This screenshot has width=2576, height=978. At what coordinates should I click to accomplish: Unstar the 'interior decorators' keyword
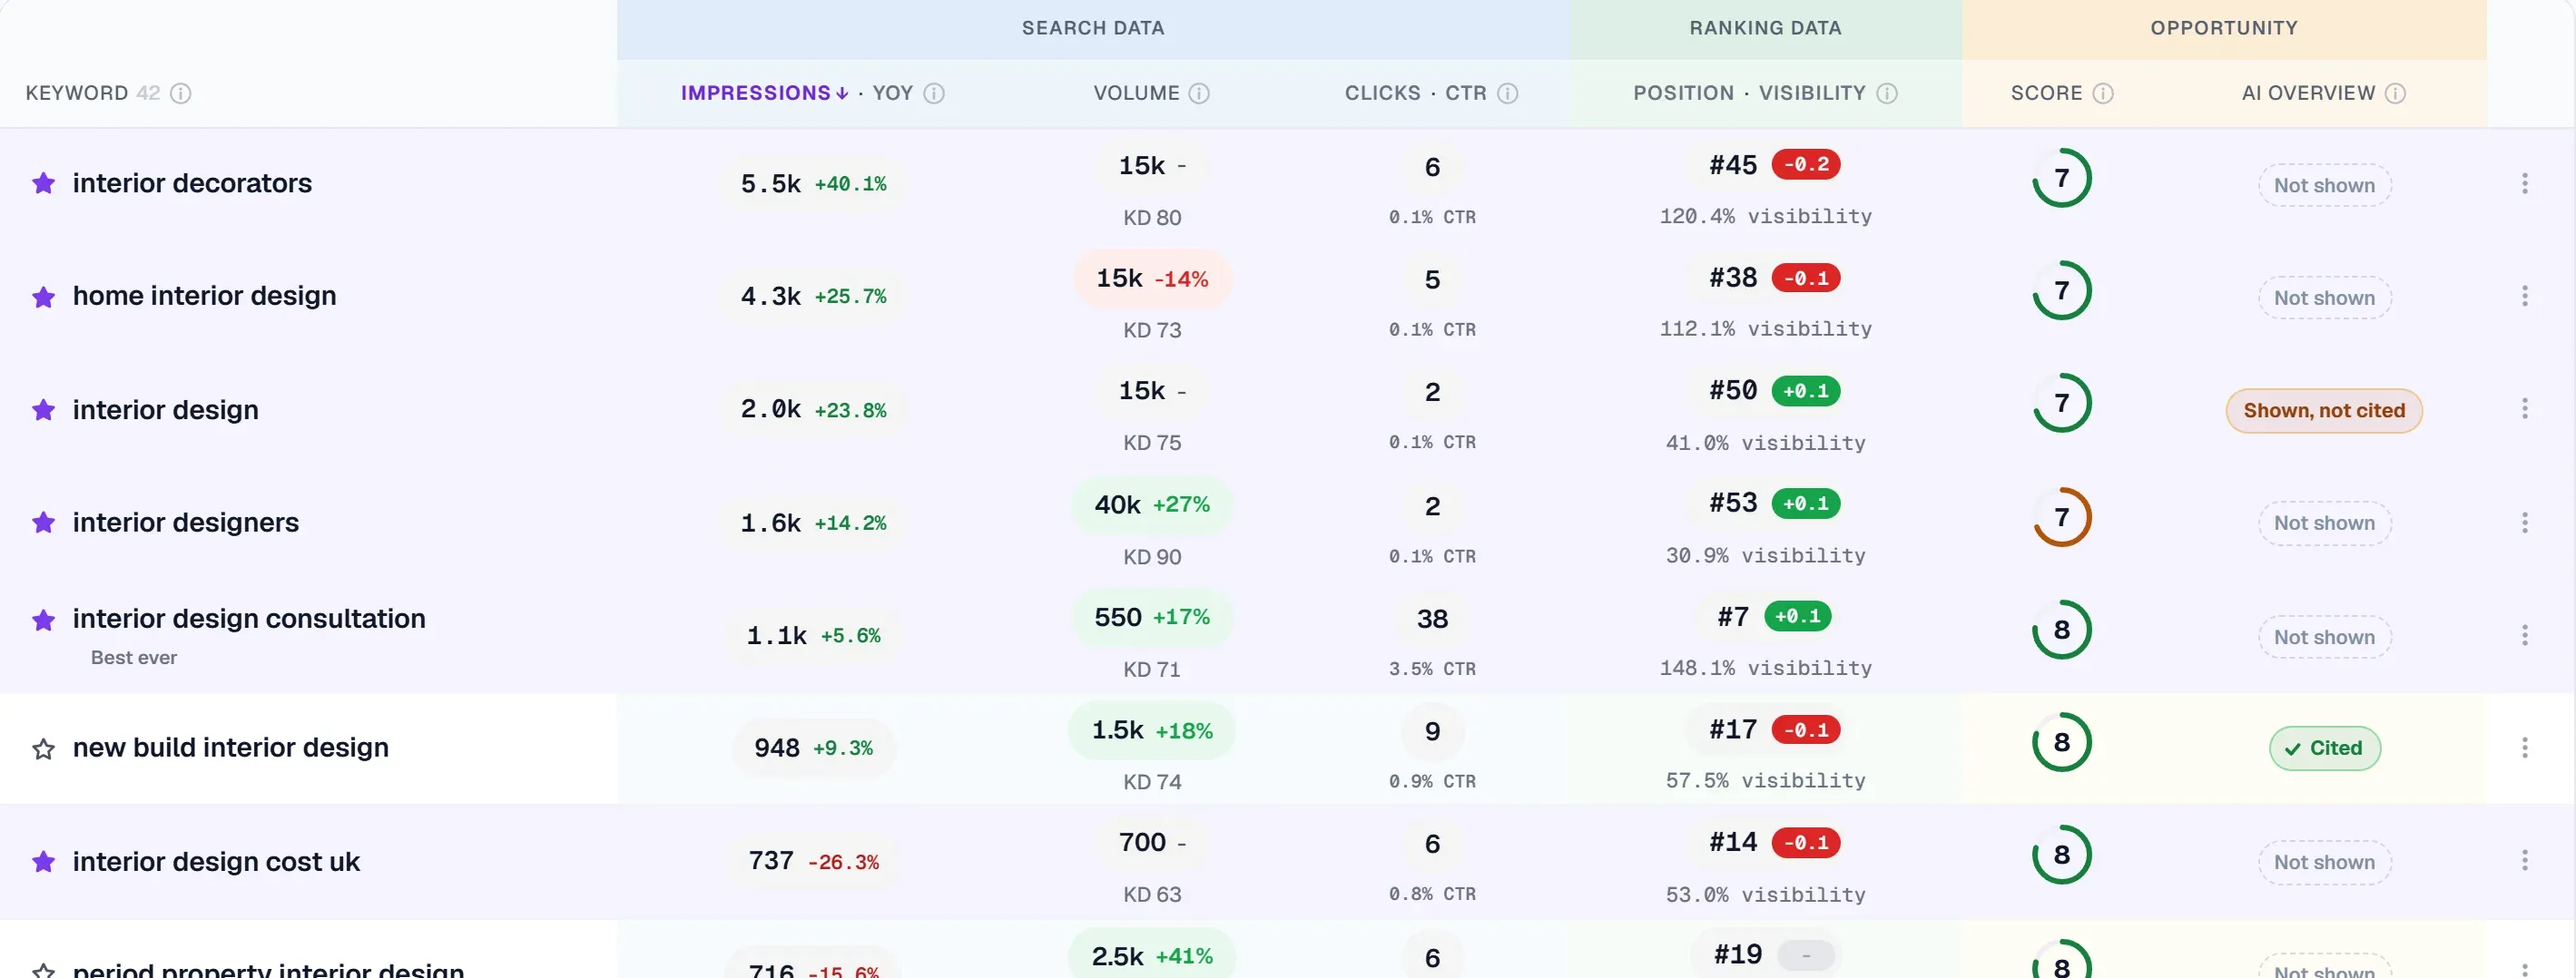43,184
